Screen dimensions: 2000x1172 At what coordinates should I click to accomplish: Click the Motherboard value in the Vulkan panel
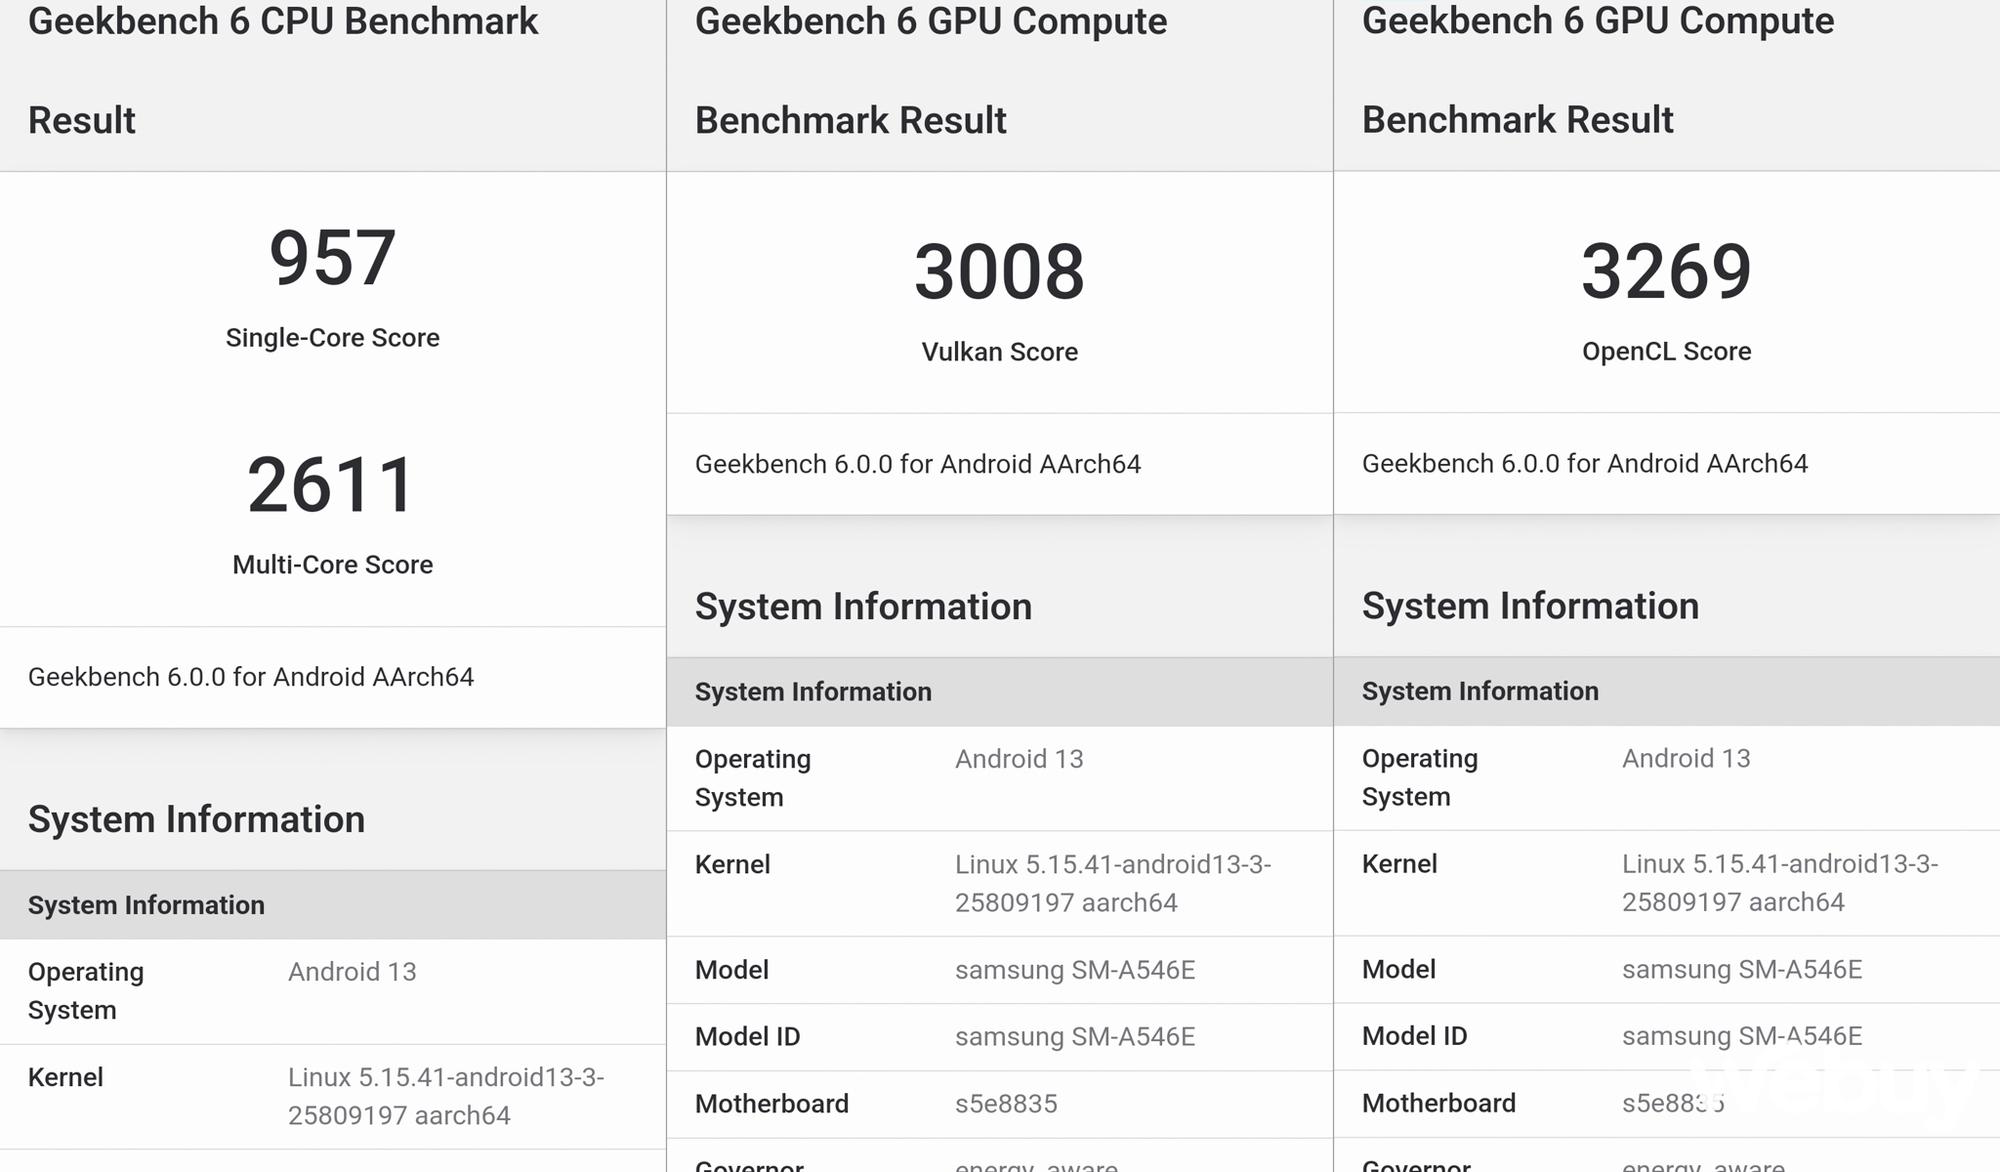(1006, 1104)
